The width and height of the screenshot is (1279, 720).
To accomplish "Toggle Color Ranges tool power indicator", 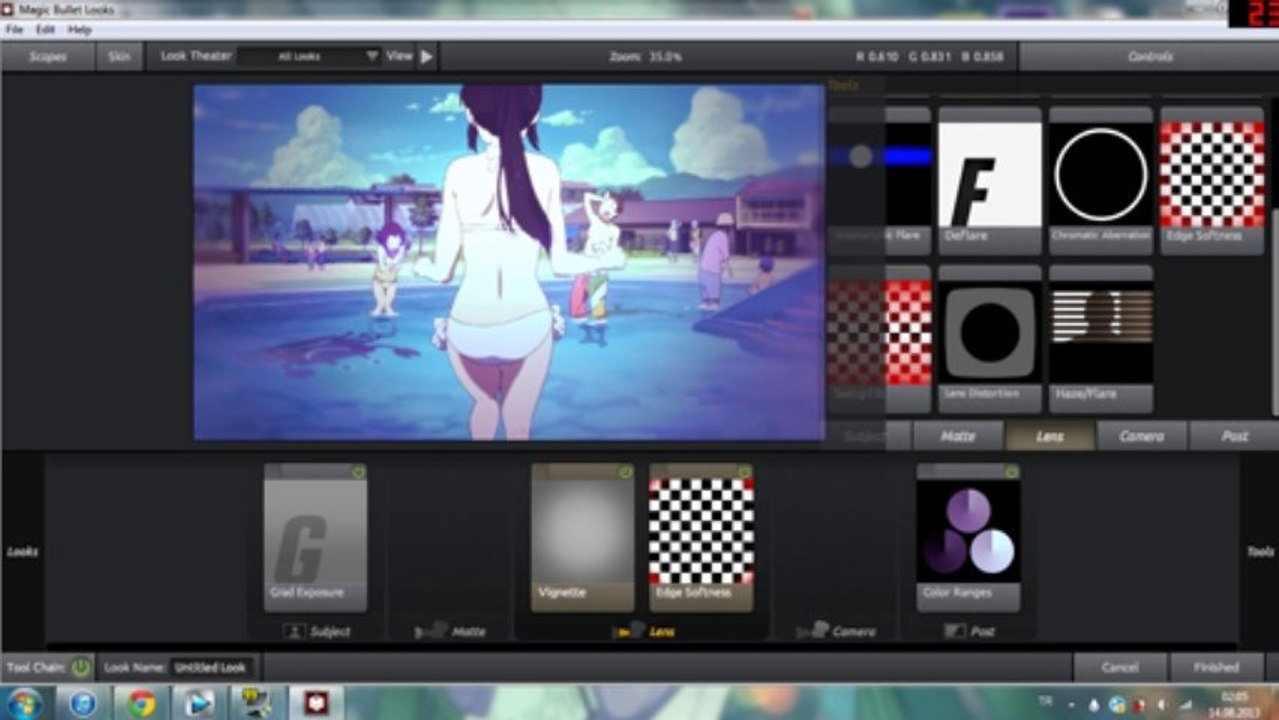I will click(1011, 471).
